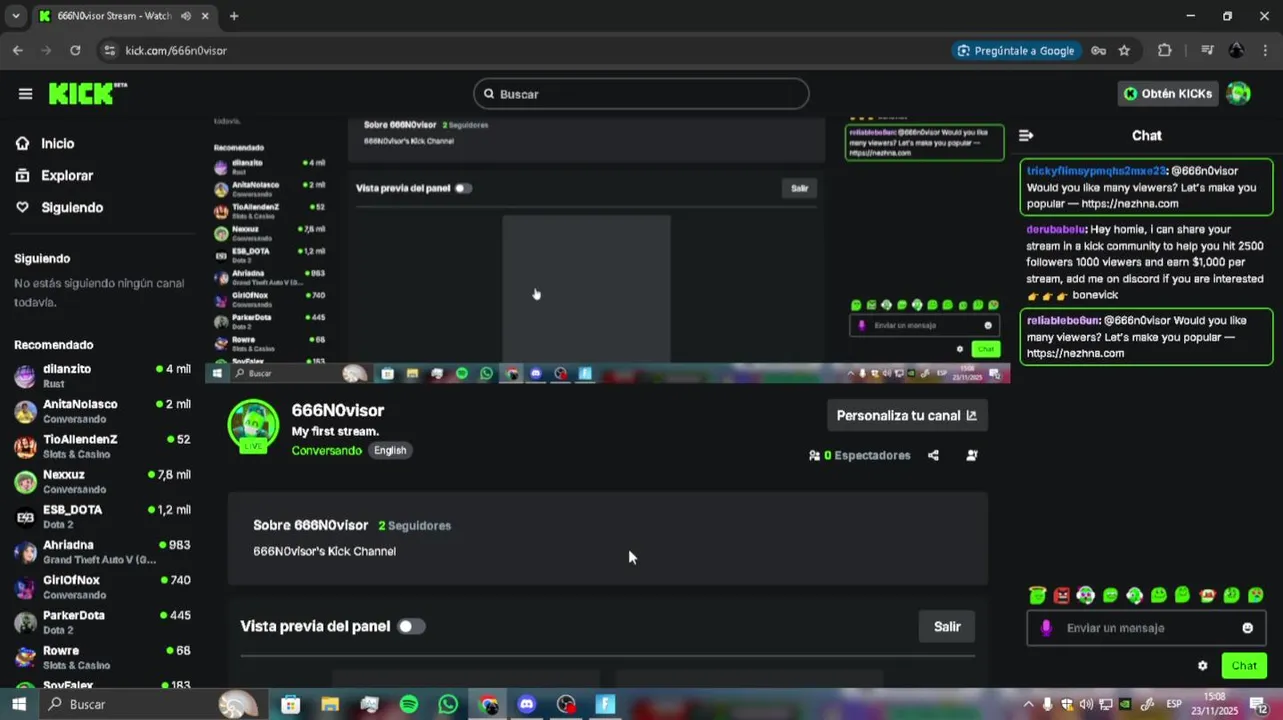The height and width of the screenshot is (720, 1283).
Task: Click the 2 Seguidores text
Action: coord(415,525)
